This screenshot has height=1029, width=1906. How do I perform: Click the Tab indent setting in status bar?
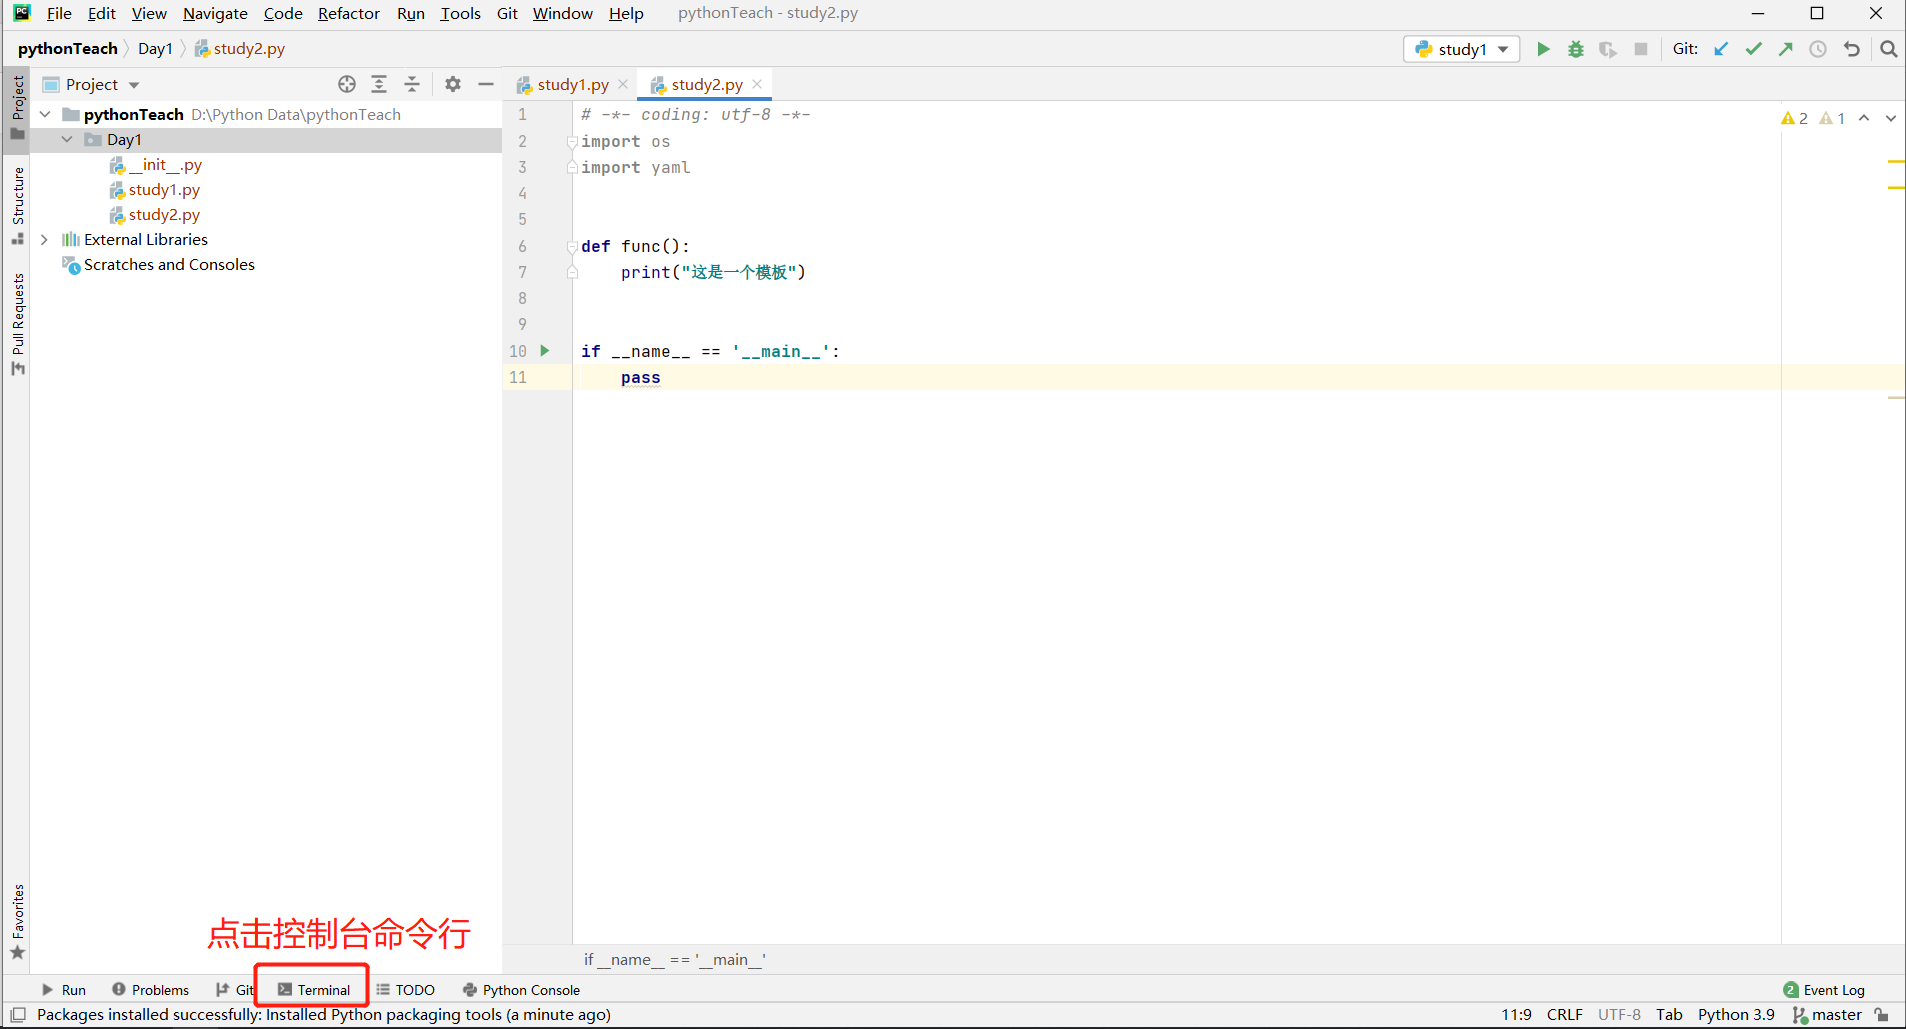(x=1669, y=1015)
